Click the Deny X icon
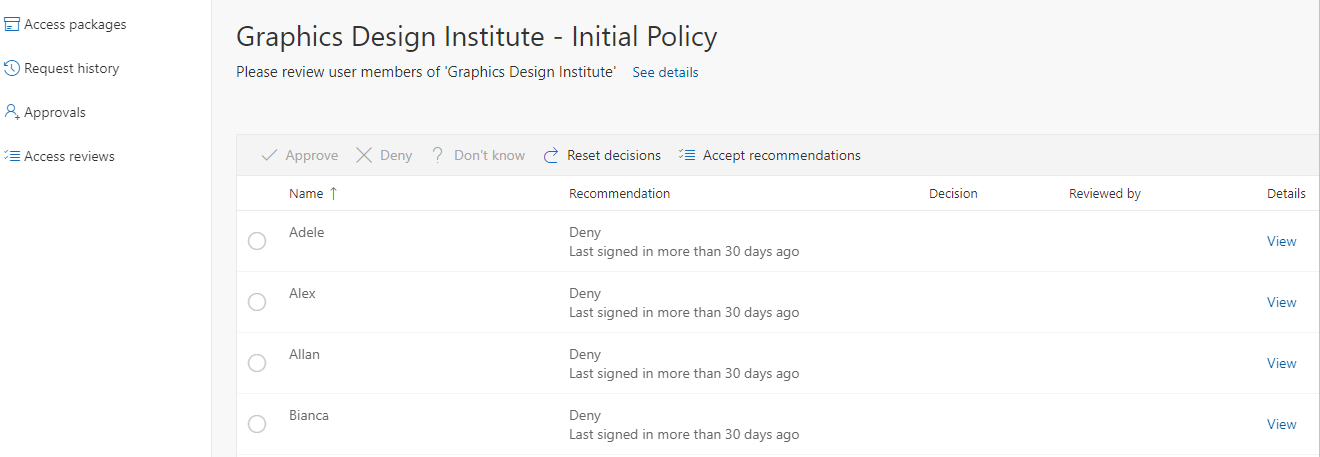The height and width of the screenshot is (457, 1320). point(364,155)
